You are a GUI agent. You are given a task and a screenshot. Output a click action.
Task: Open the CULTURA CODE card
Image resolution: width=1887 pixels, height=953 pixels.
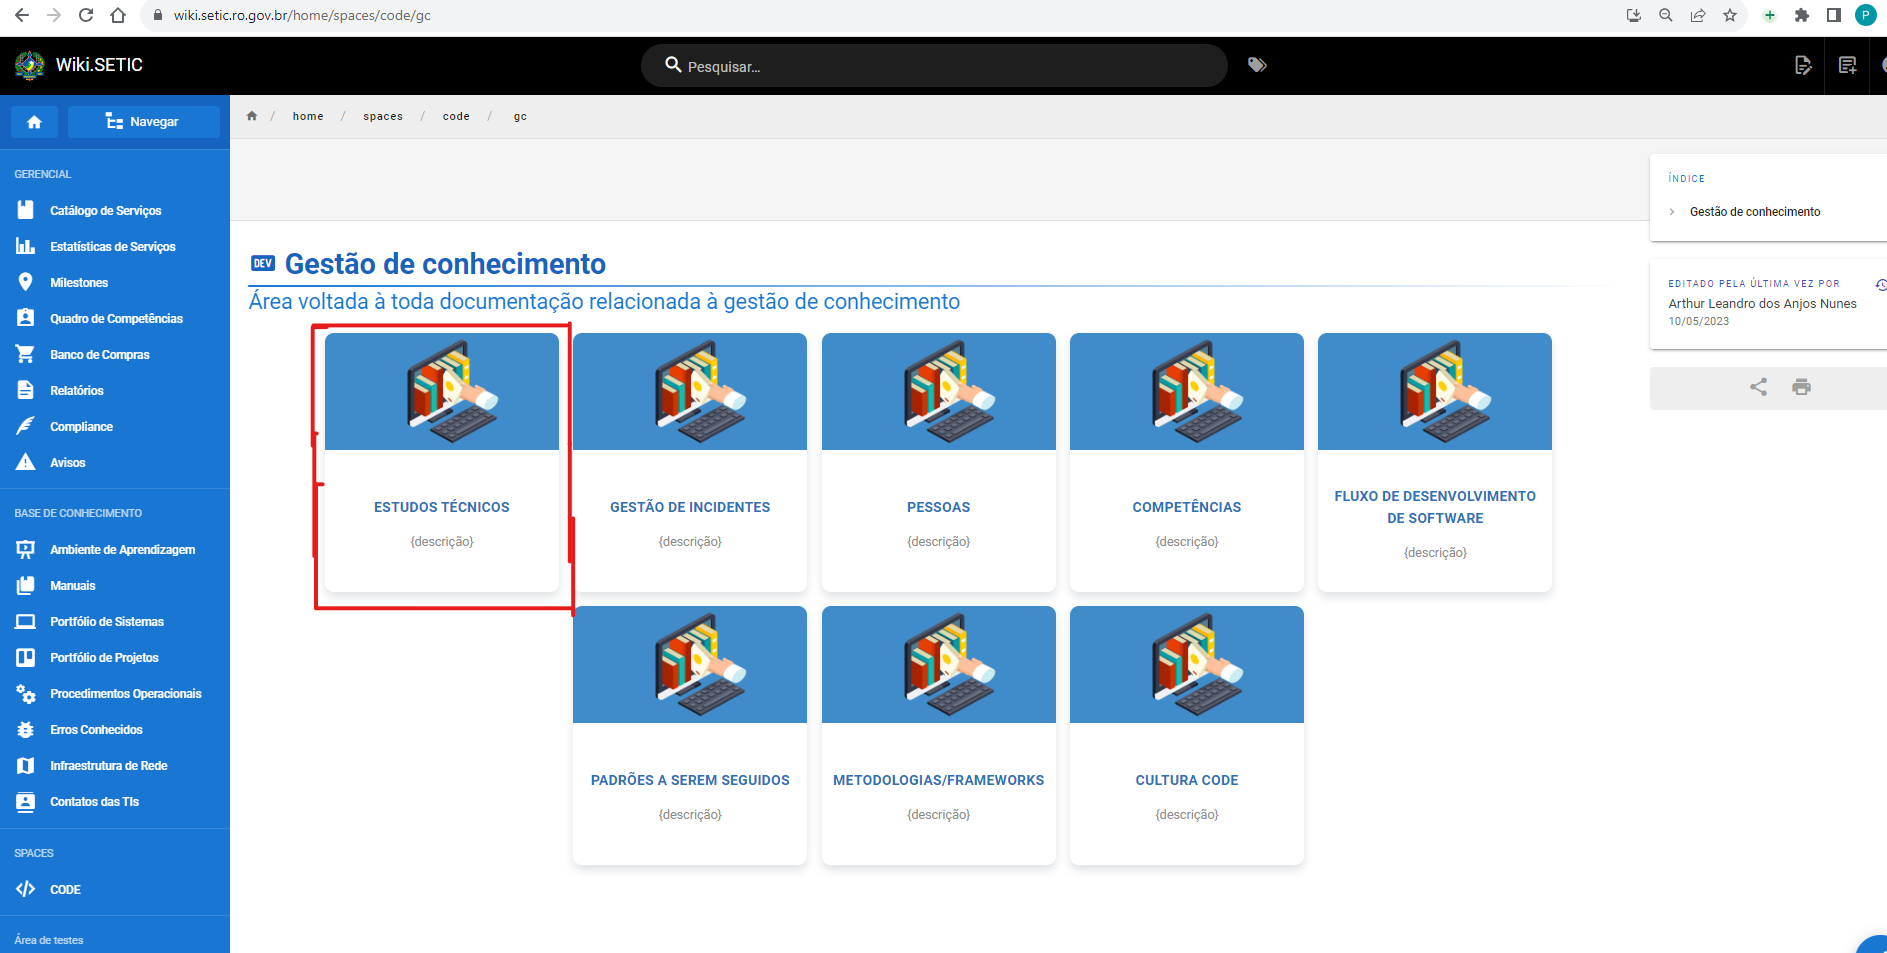(1187, 735)
